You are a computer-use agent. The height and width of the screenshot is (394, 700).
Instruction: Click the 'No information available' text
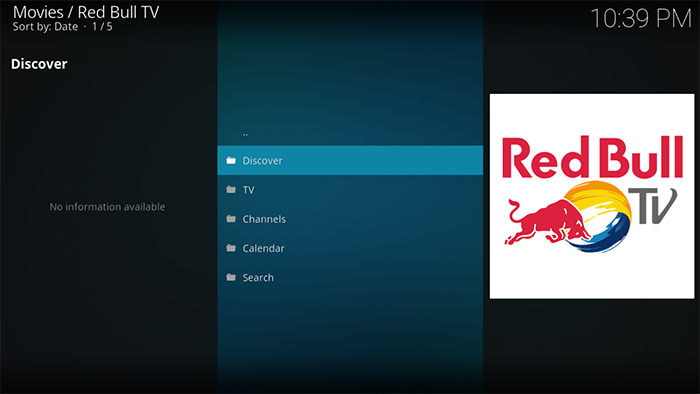pyautogui.click(x=107, y=207)
